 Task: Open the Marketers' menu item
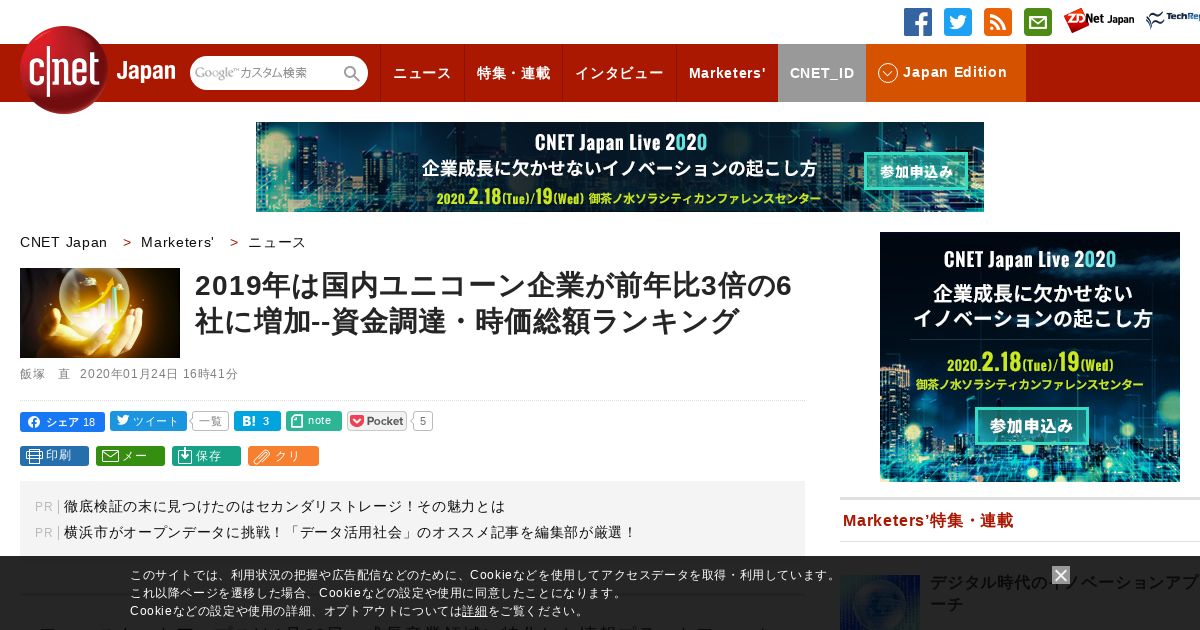[x=727, y=73]
